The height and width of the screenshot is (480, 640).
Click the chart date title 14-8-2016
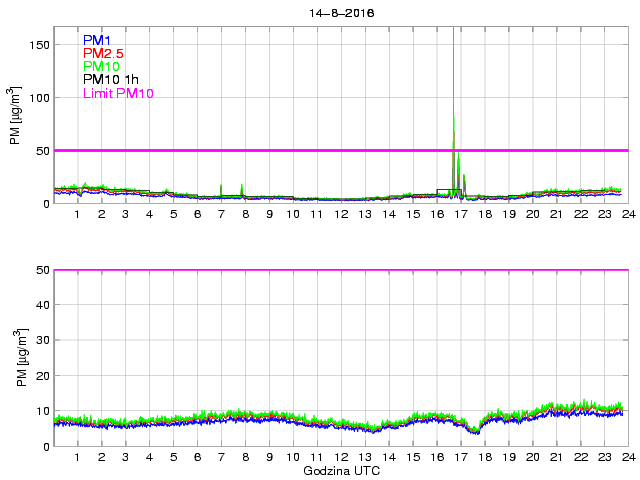[340, 12]
